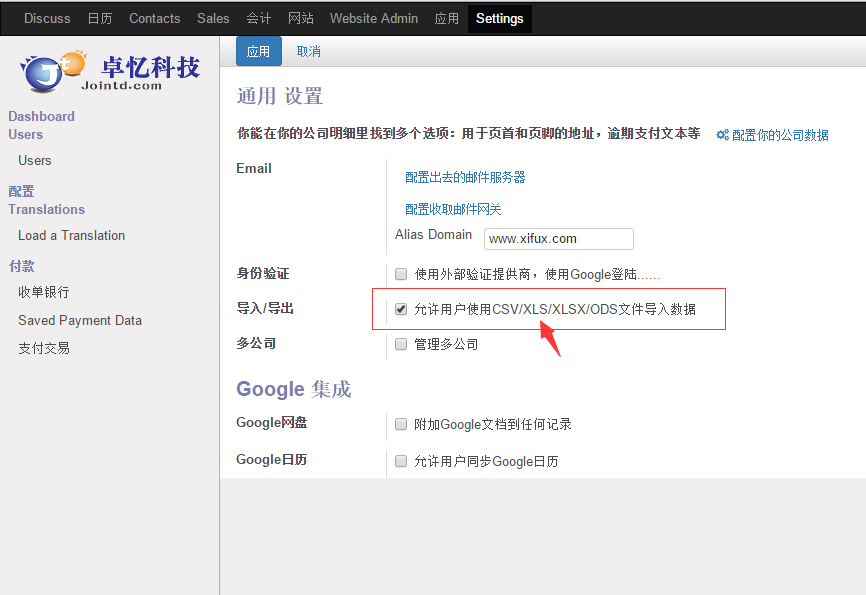The image size is (866, 595).
Task: Open the Discuss menu
Action: (x=47, y=18)
